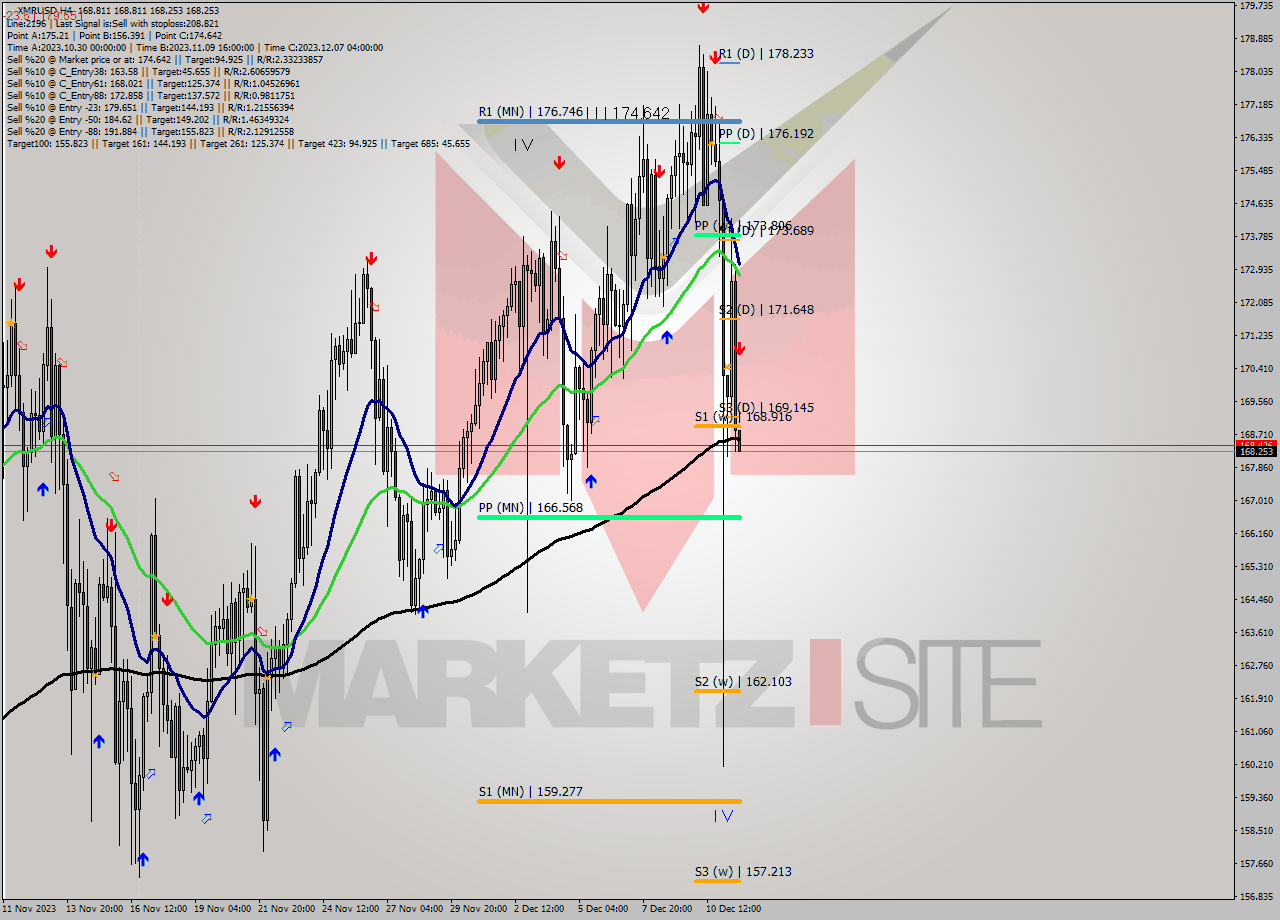1280x920 pixels.
Task: Click 170.410 on the price axis
Action: (x=1256, y=369)
